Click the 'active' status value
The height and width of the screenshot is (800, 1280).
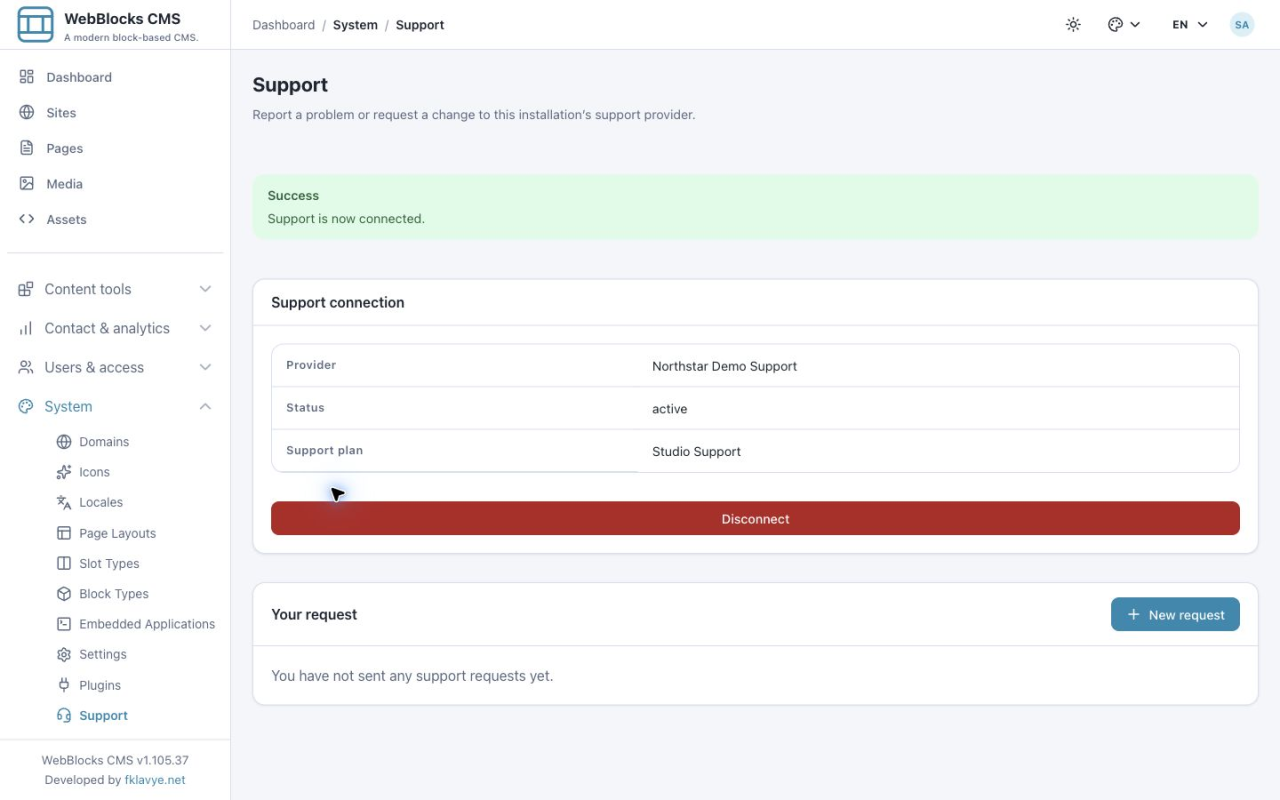tap(669, 409)
